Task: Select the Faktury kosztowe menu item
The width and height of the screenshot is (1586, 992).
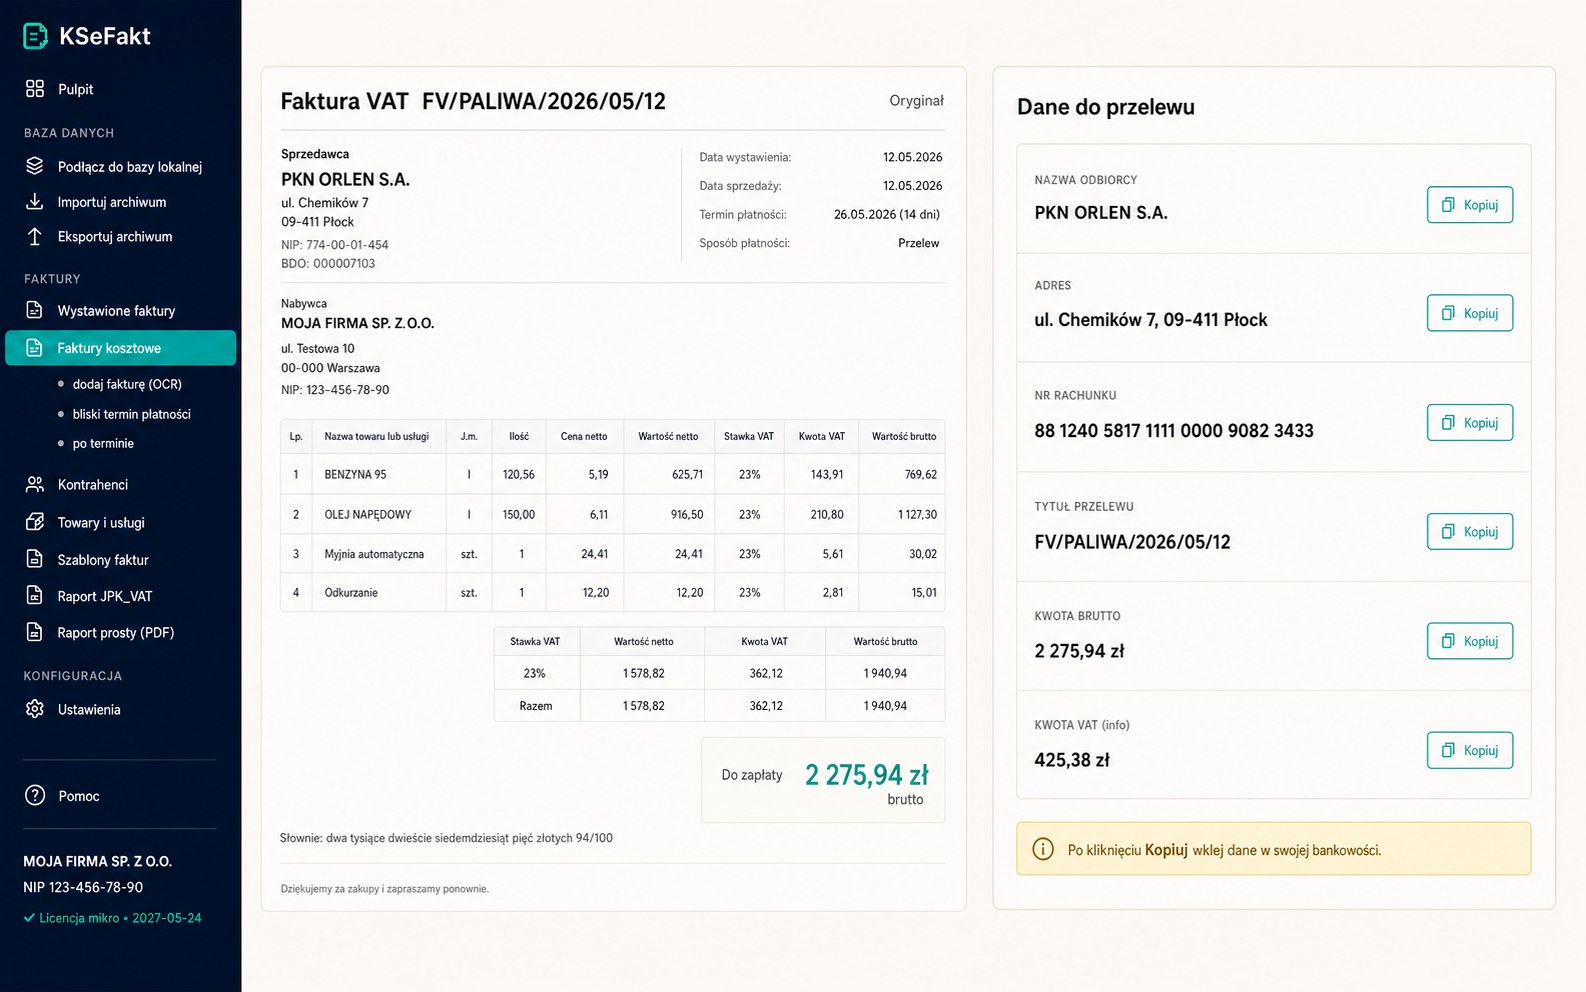Action: (x=120, y=348)
